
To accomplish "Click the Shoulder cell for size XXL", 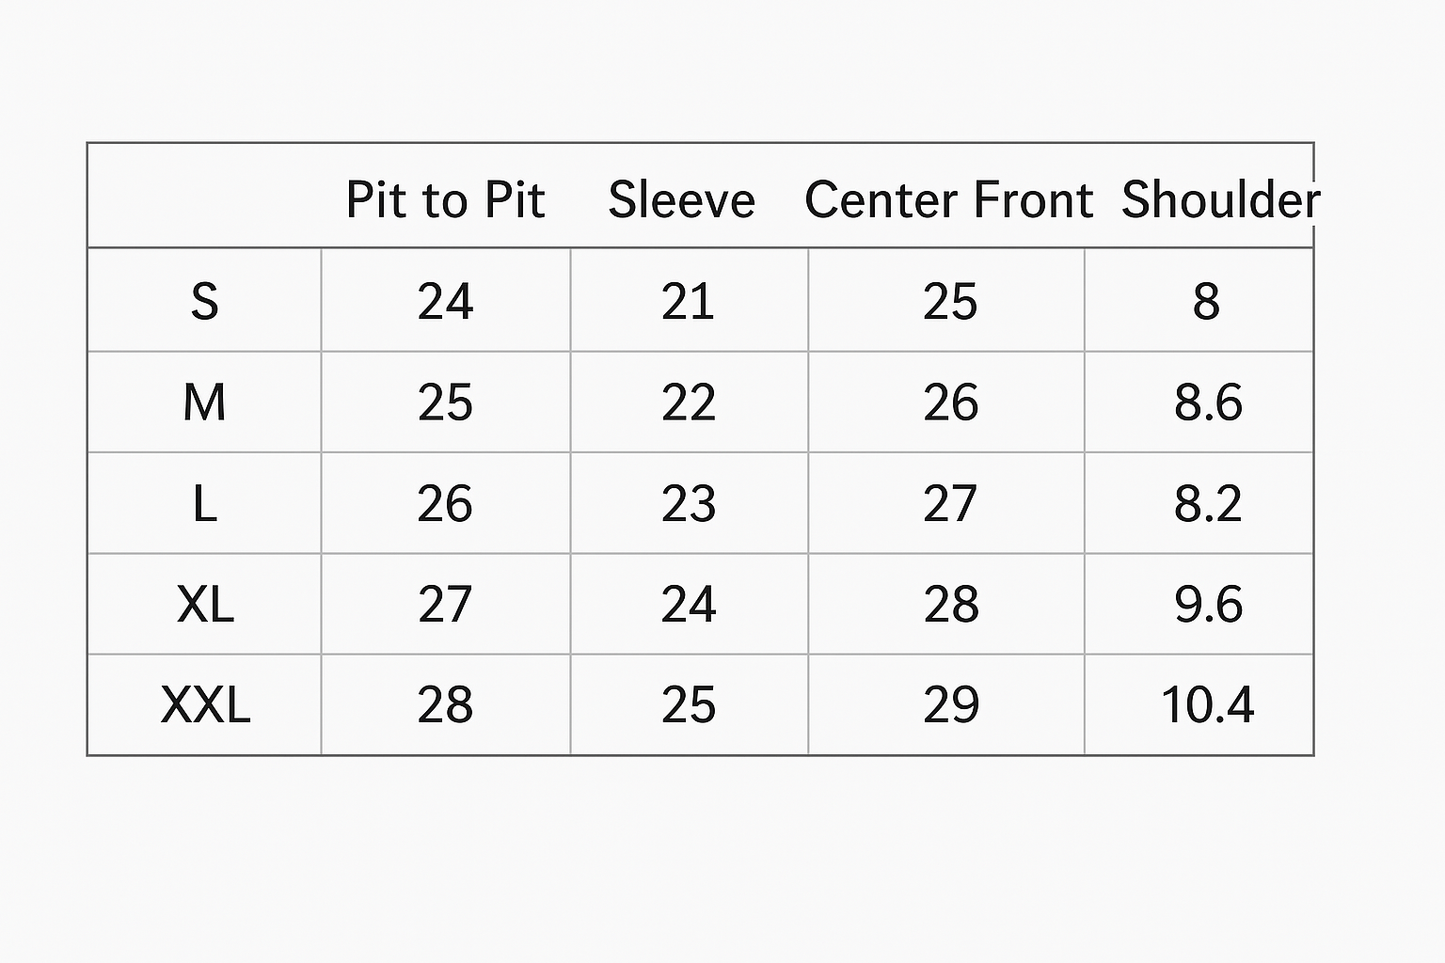I will 1207,705.
